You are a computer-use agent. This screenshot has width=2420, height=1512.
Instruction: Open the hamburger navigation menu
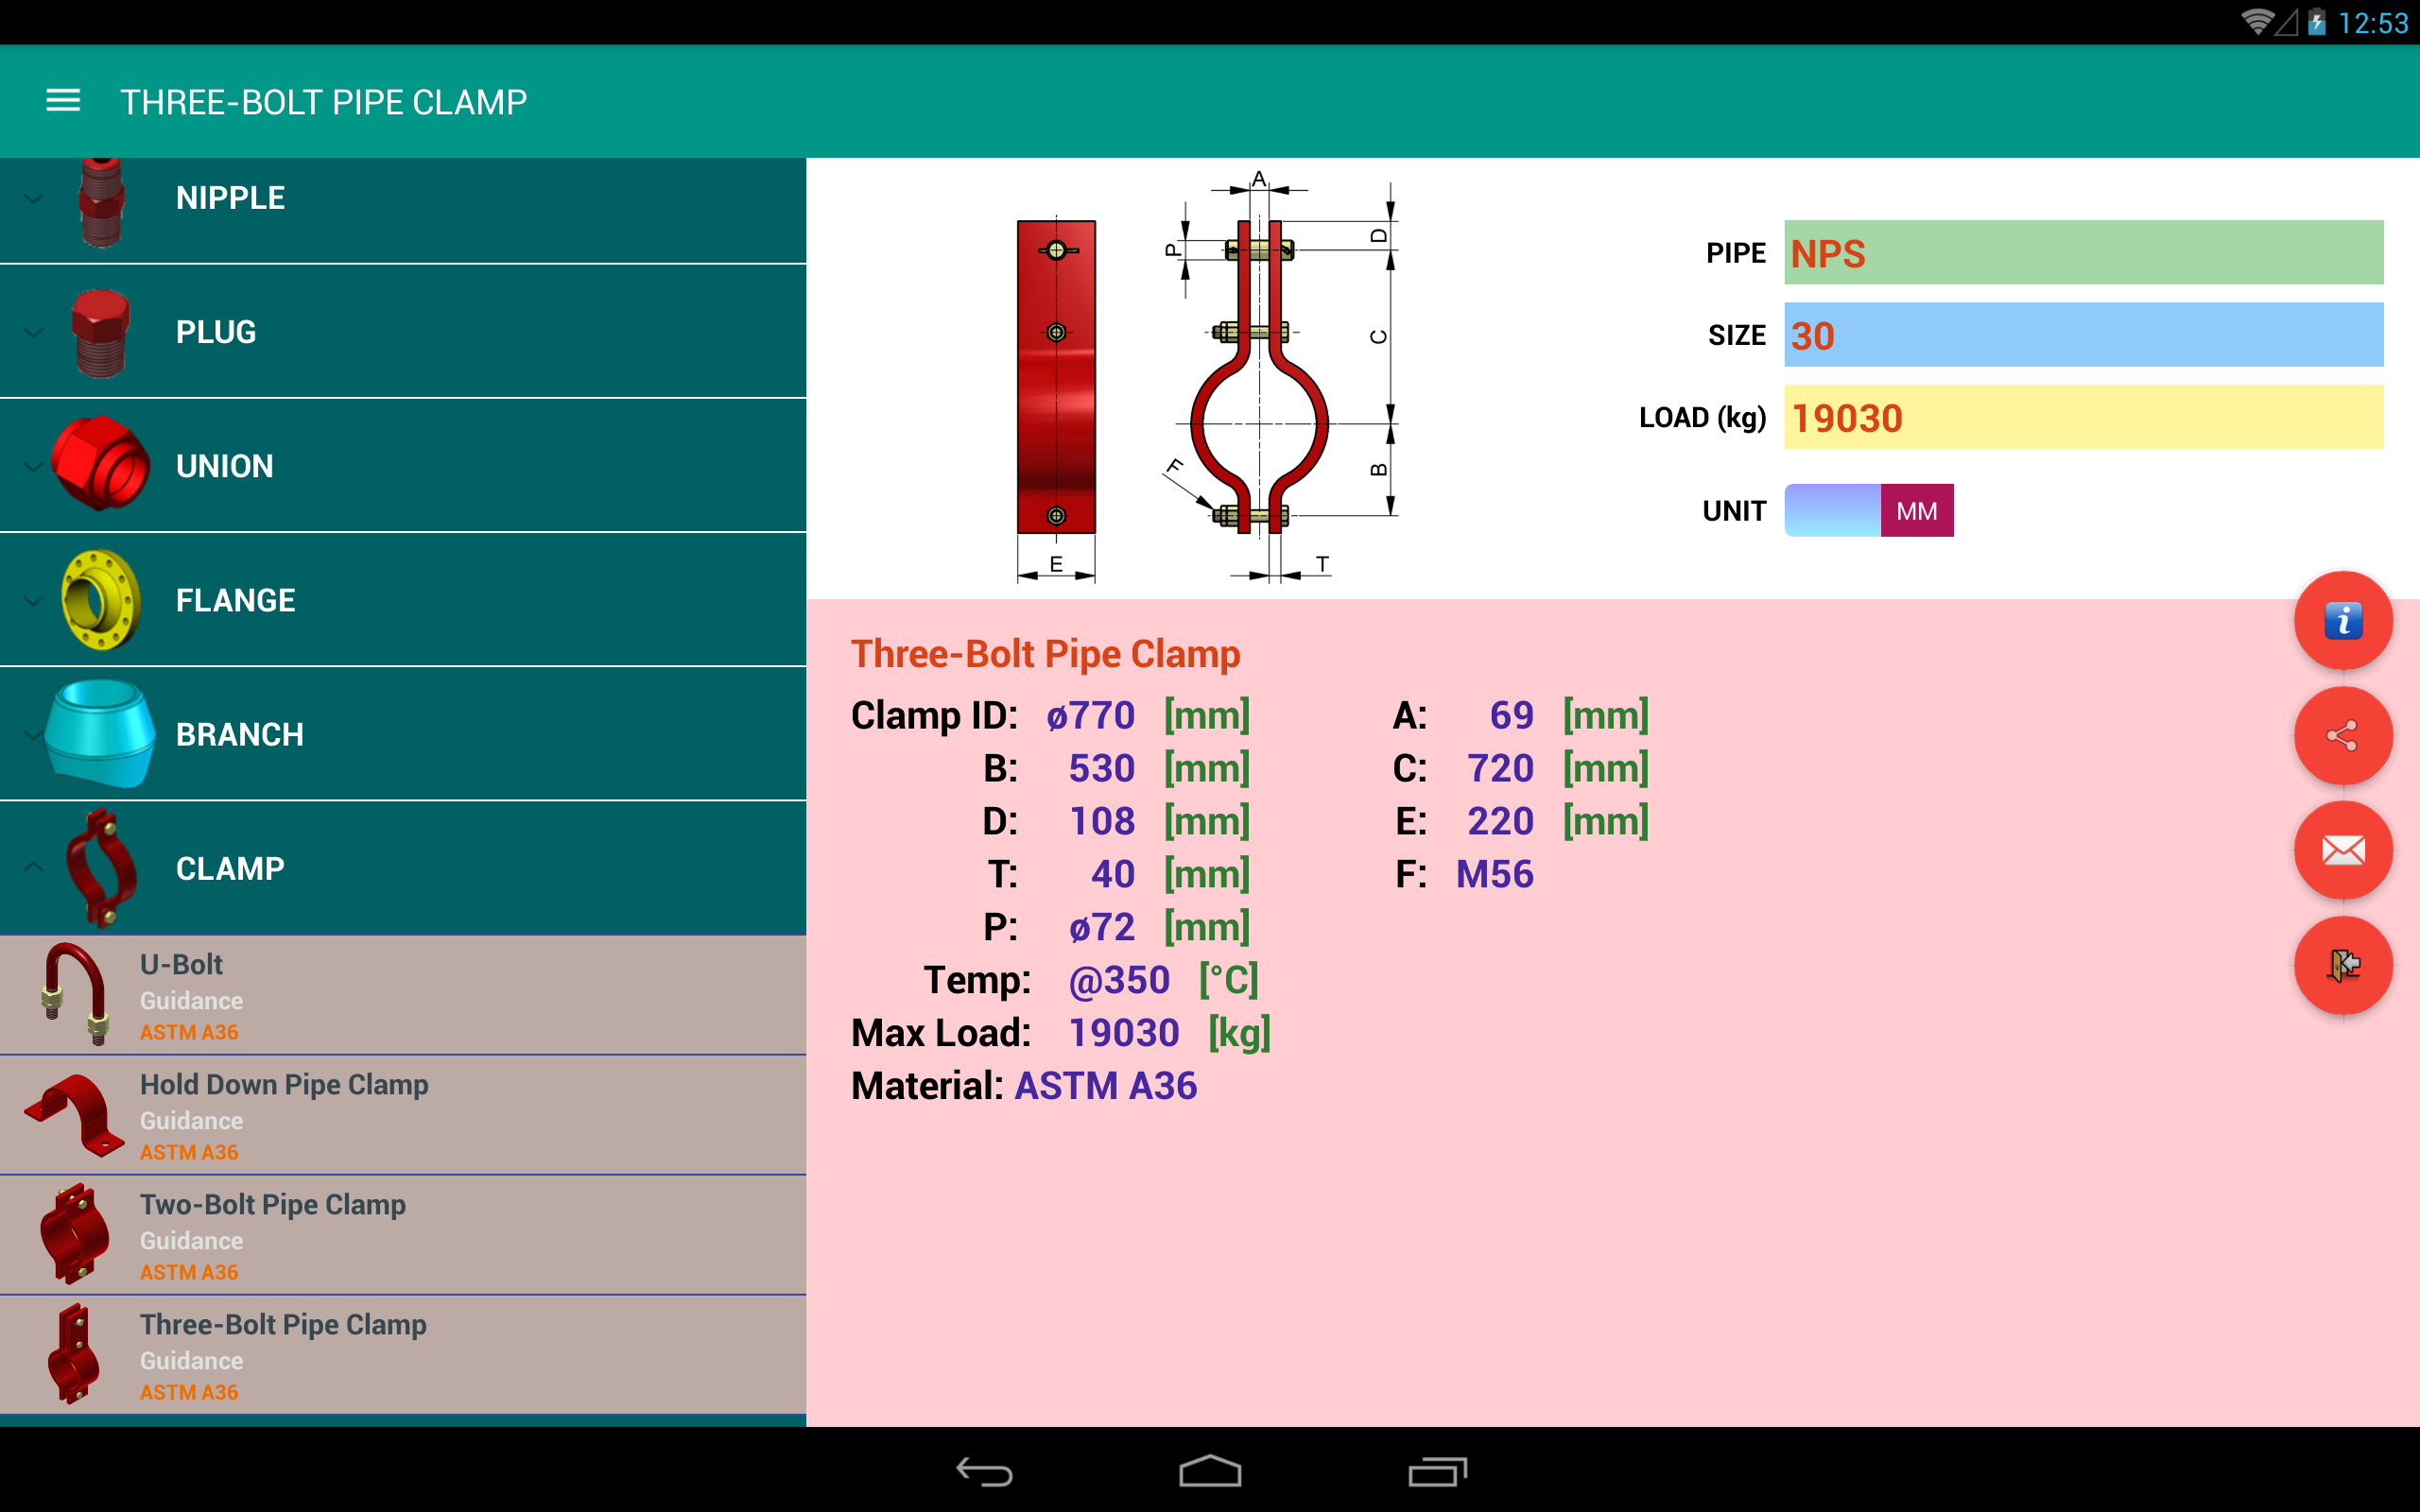tap(63, 101)
